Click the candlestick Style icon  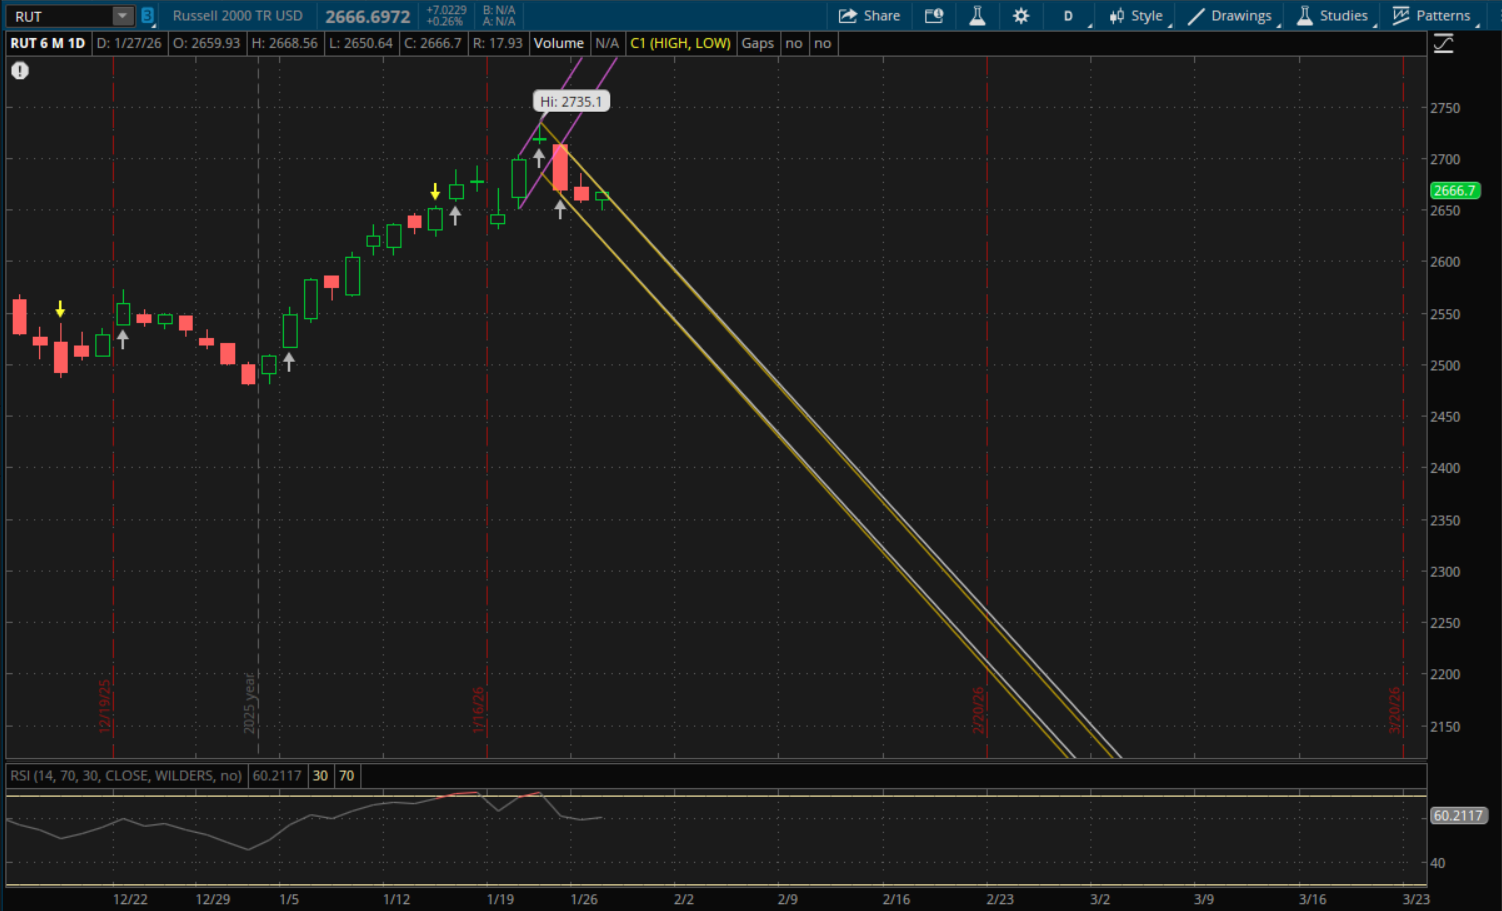(1117, 16)
